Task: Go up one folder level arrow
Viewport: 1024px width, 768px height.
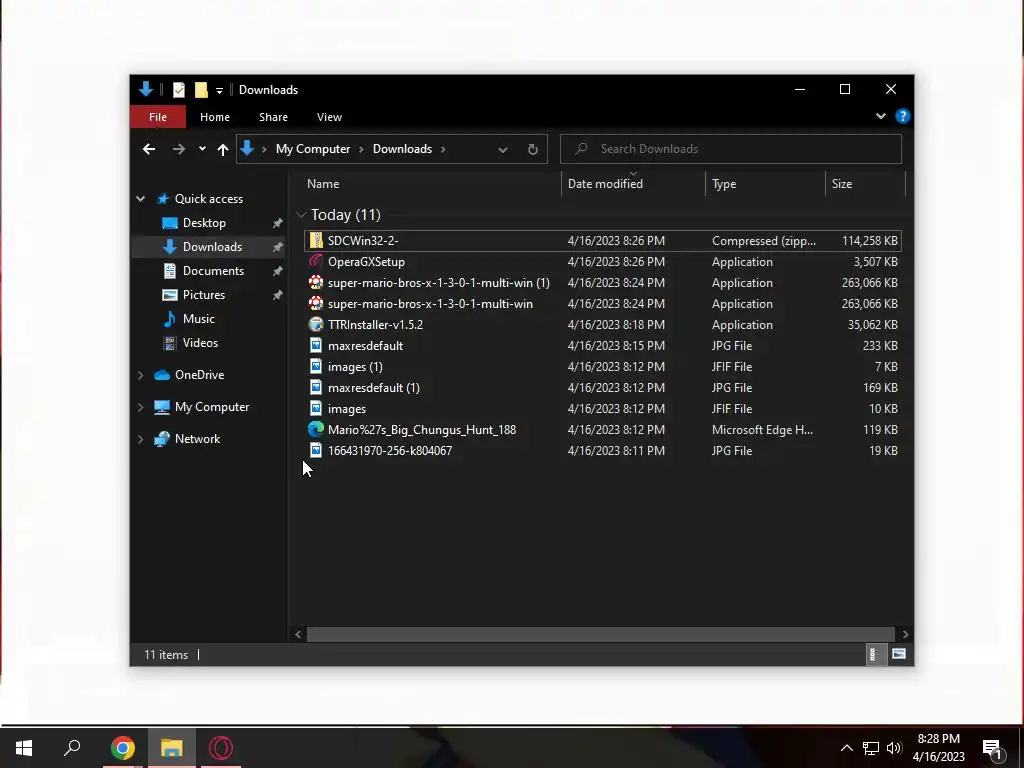Action: point(223,150)
